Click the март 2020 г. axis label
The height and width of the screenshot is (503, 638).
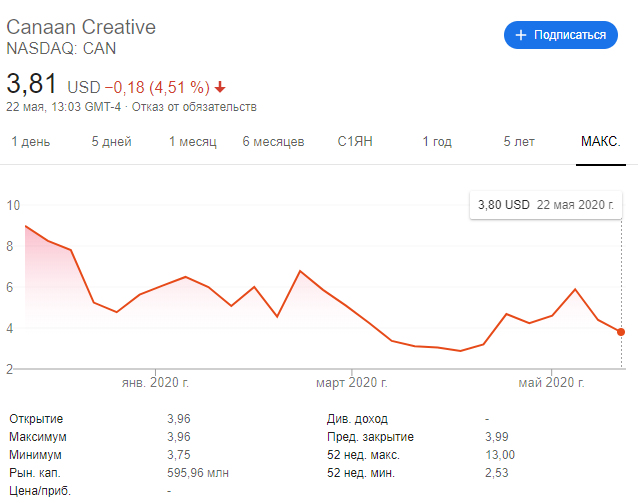352,383
